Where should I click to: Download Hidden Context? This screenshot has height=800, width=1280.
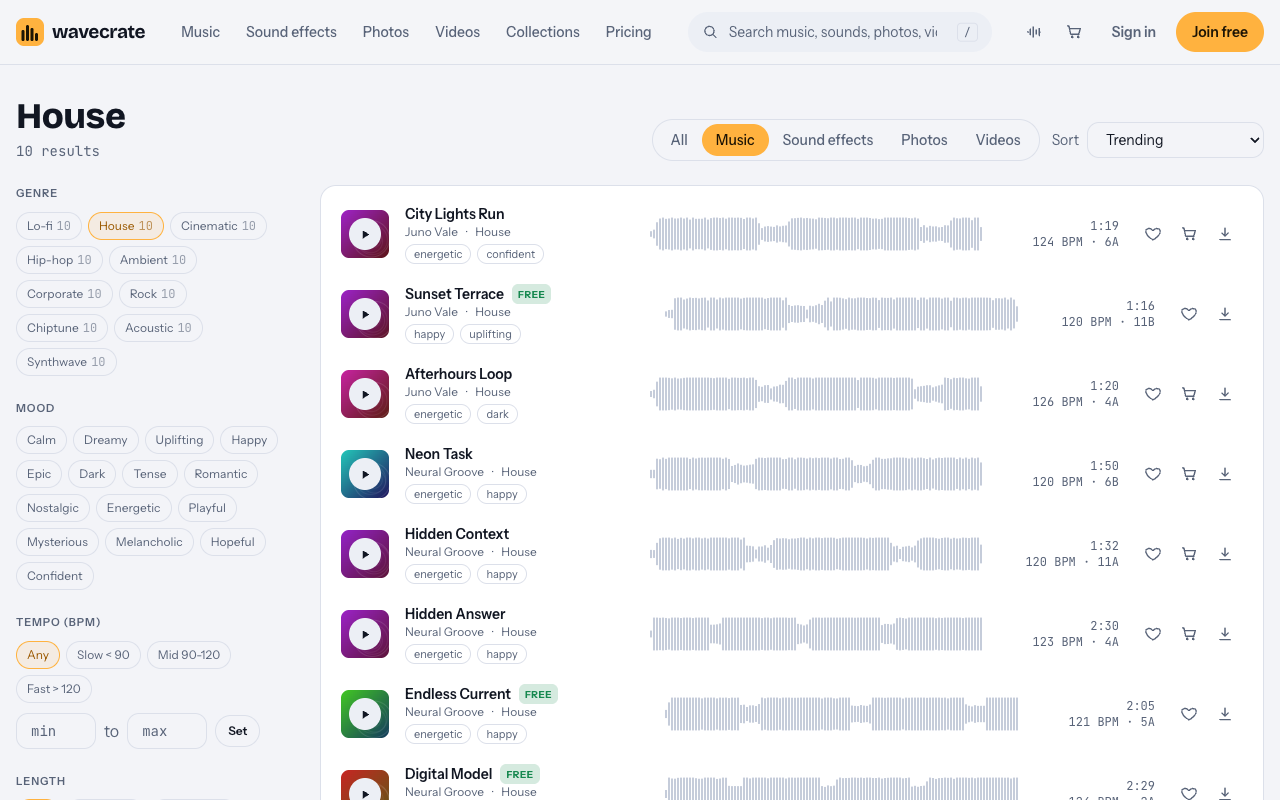(1225, 554)
